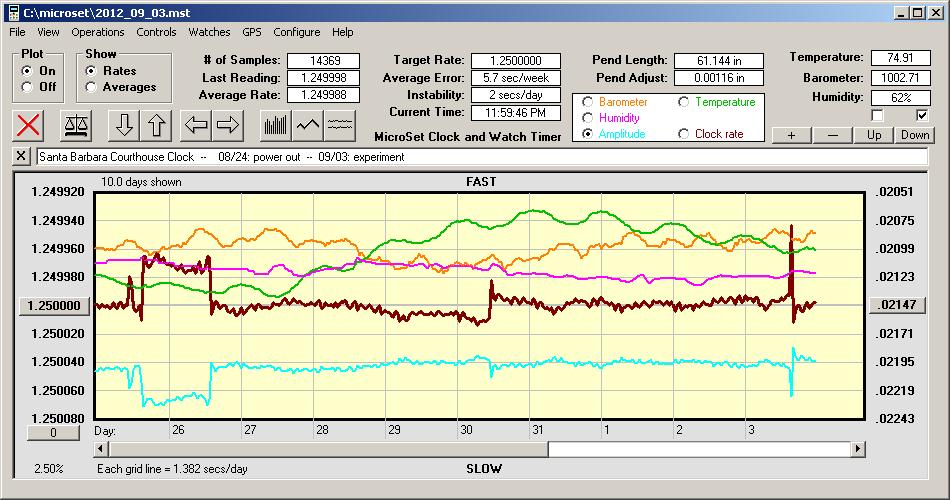Screen dimensions: 950x500
Task: Click the Last Reading value field
Action: (x=324, y=78)
